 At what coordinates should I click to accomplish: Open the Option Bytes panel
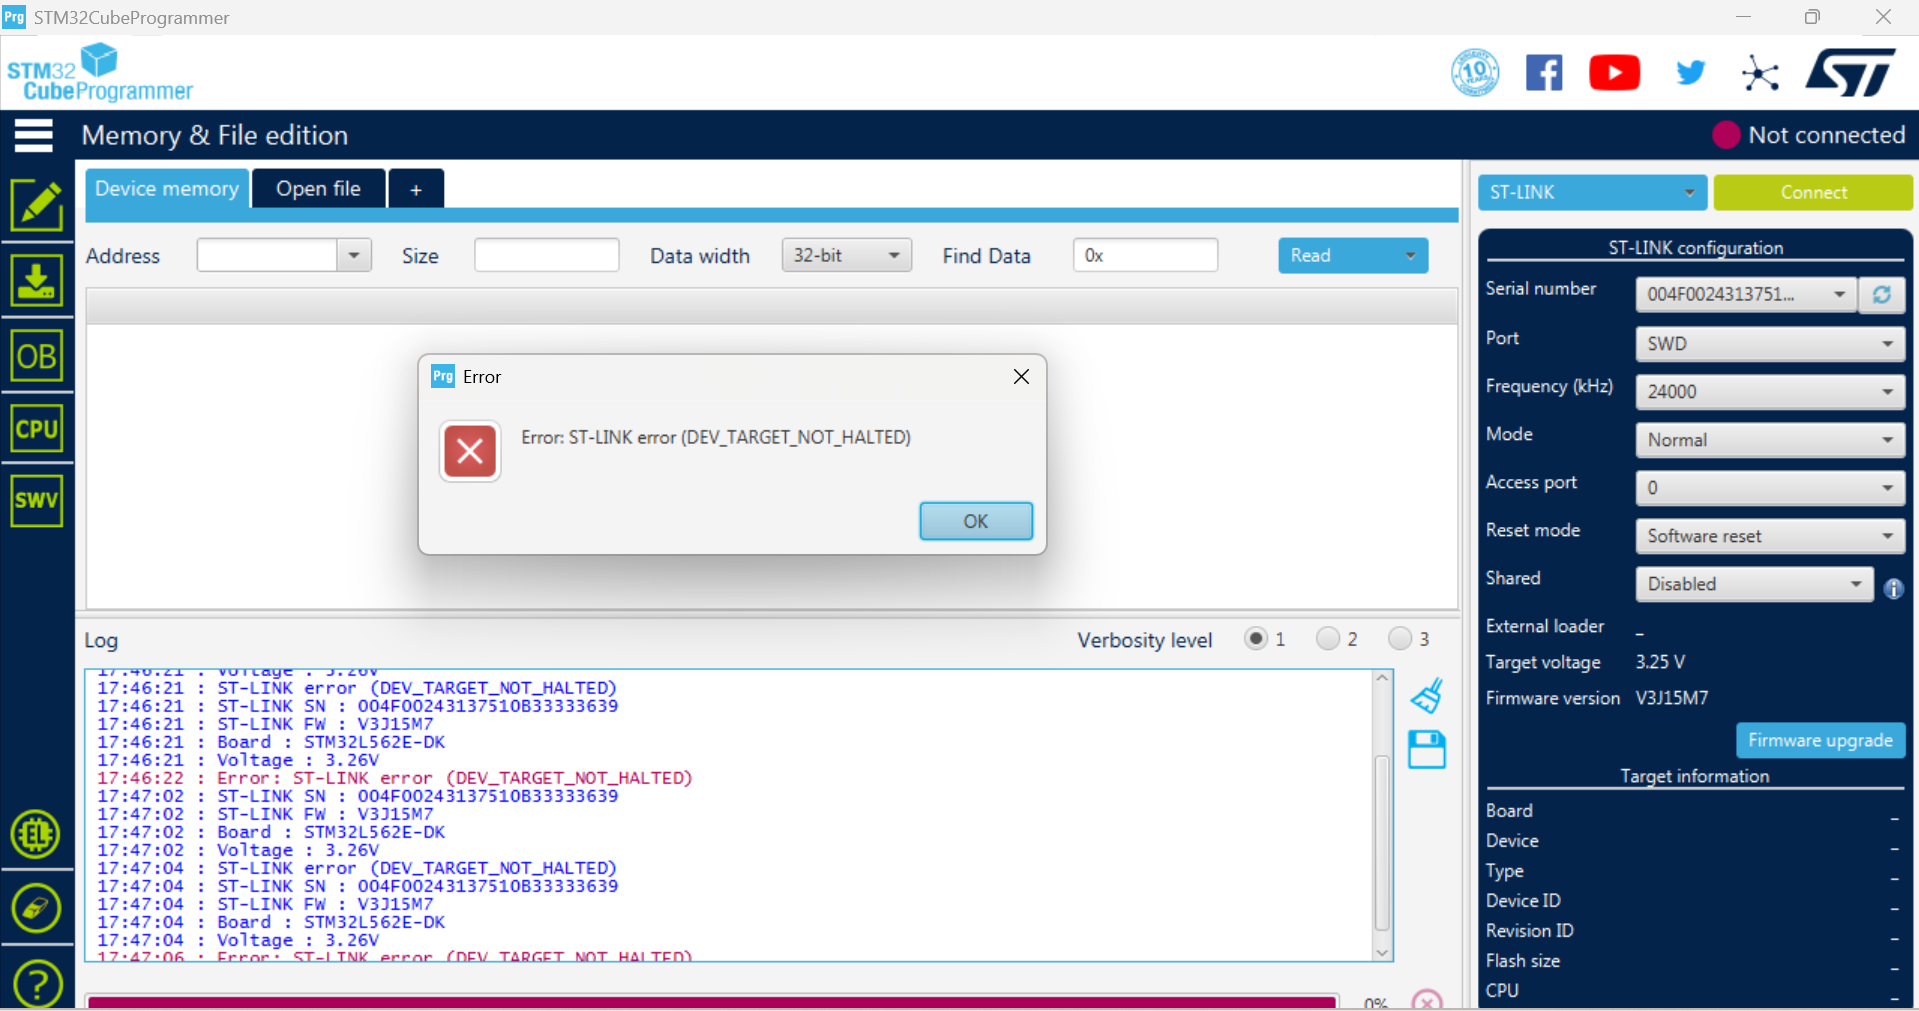click(36, 355)
